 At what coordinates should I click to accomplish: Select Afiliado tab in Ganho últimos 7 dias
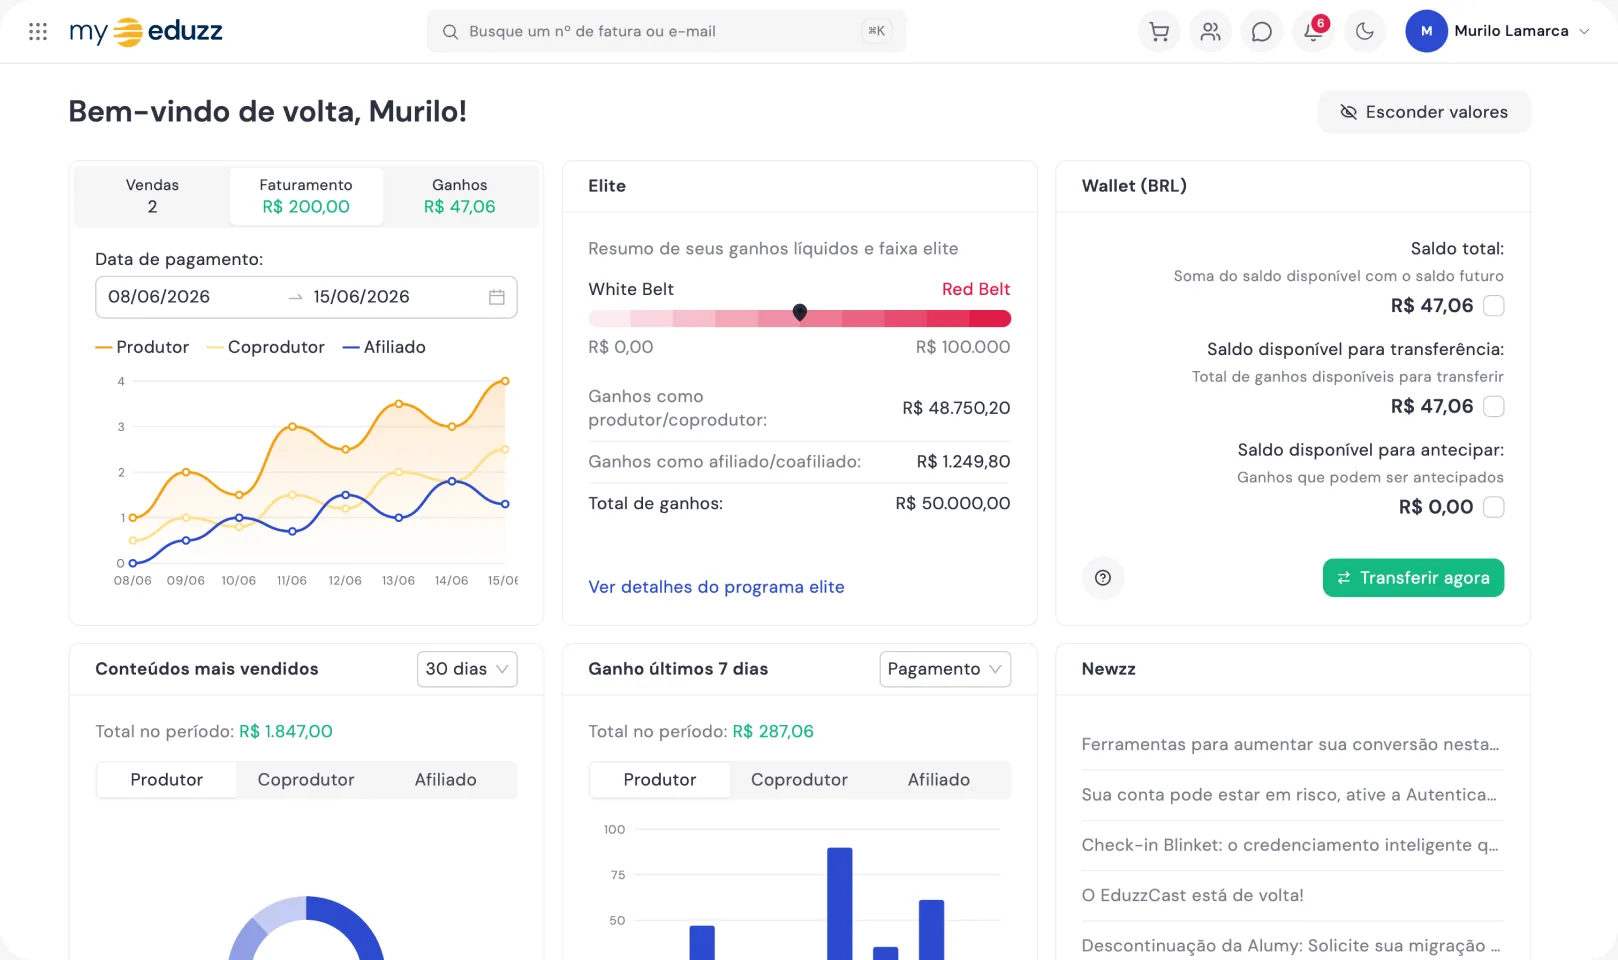click(x=939, y=780)
